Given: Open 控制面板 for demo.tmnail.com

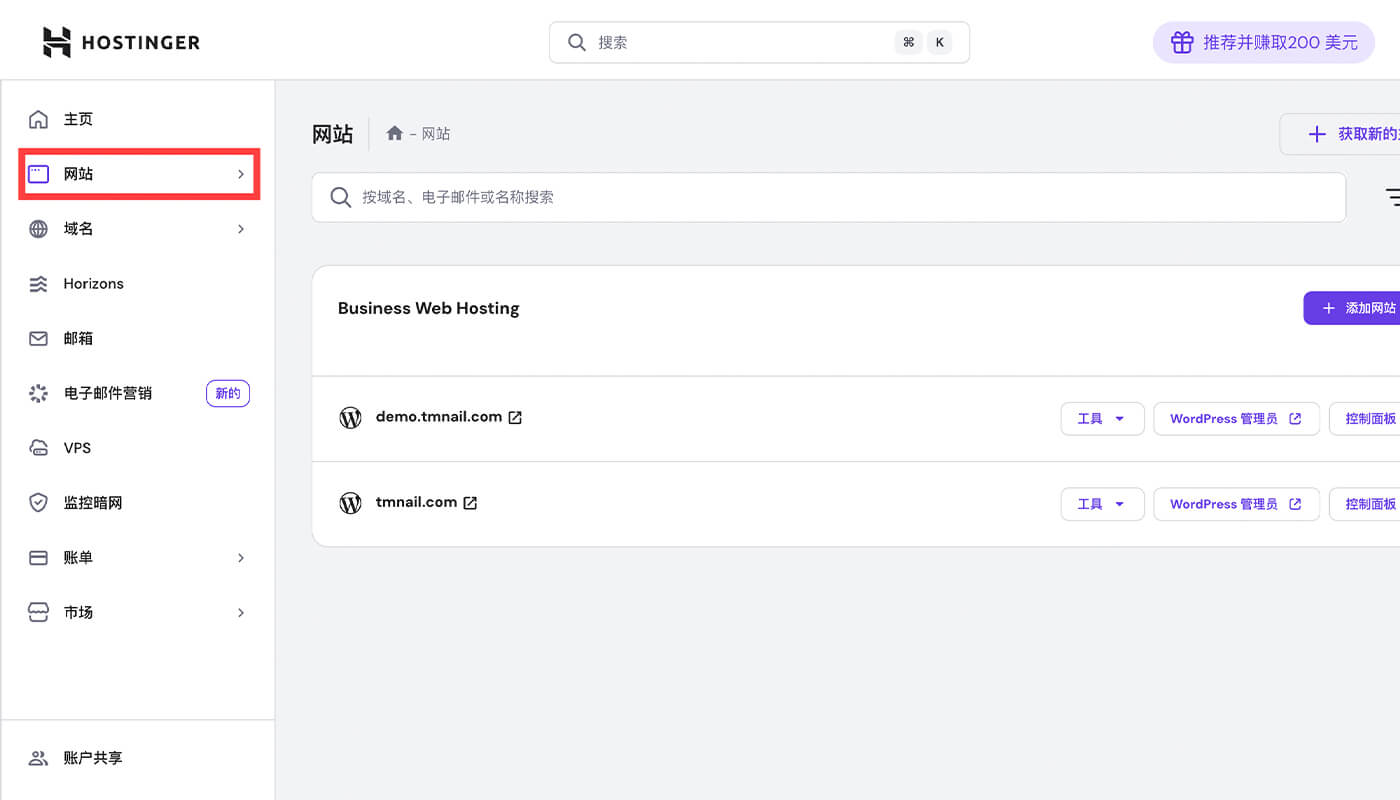Looking at the screenshot, I should pos(1365,419).
